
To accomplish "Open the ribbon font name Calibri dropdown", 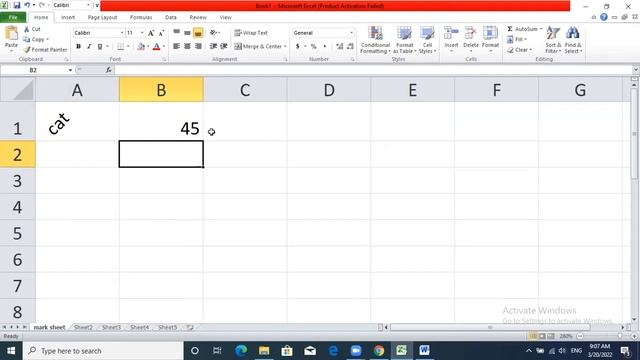I will [122, 33].
